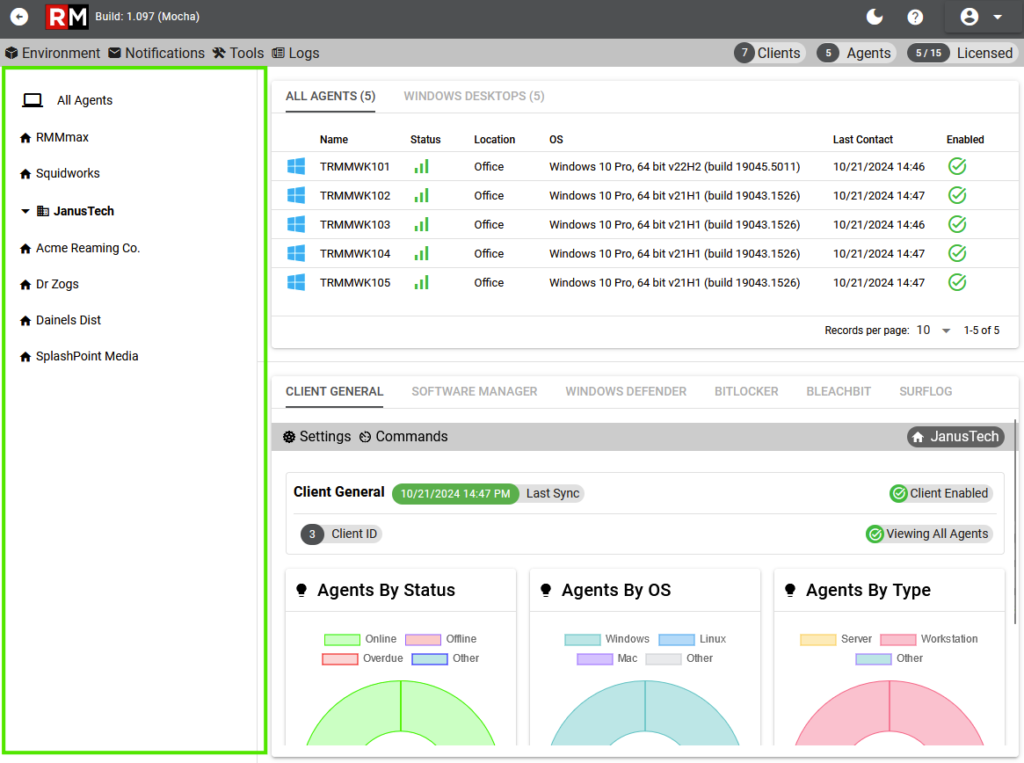Screen dimensions: 1024x763
Task: Click the RM logo icon
Action: tap(67, 17)
